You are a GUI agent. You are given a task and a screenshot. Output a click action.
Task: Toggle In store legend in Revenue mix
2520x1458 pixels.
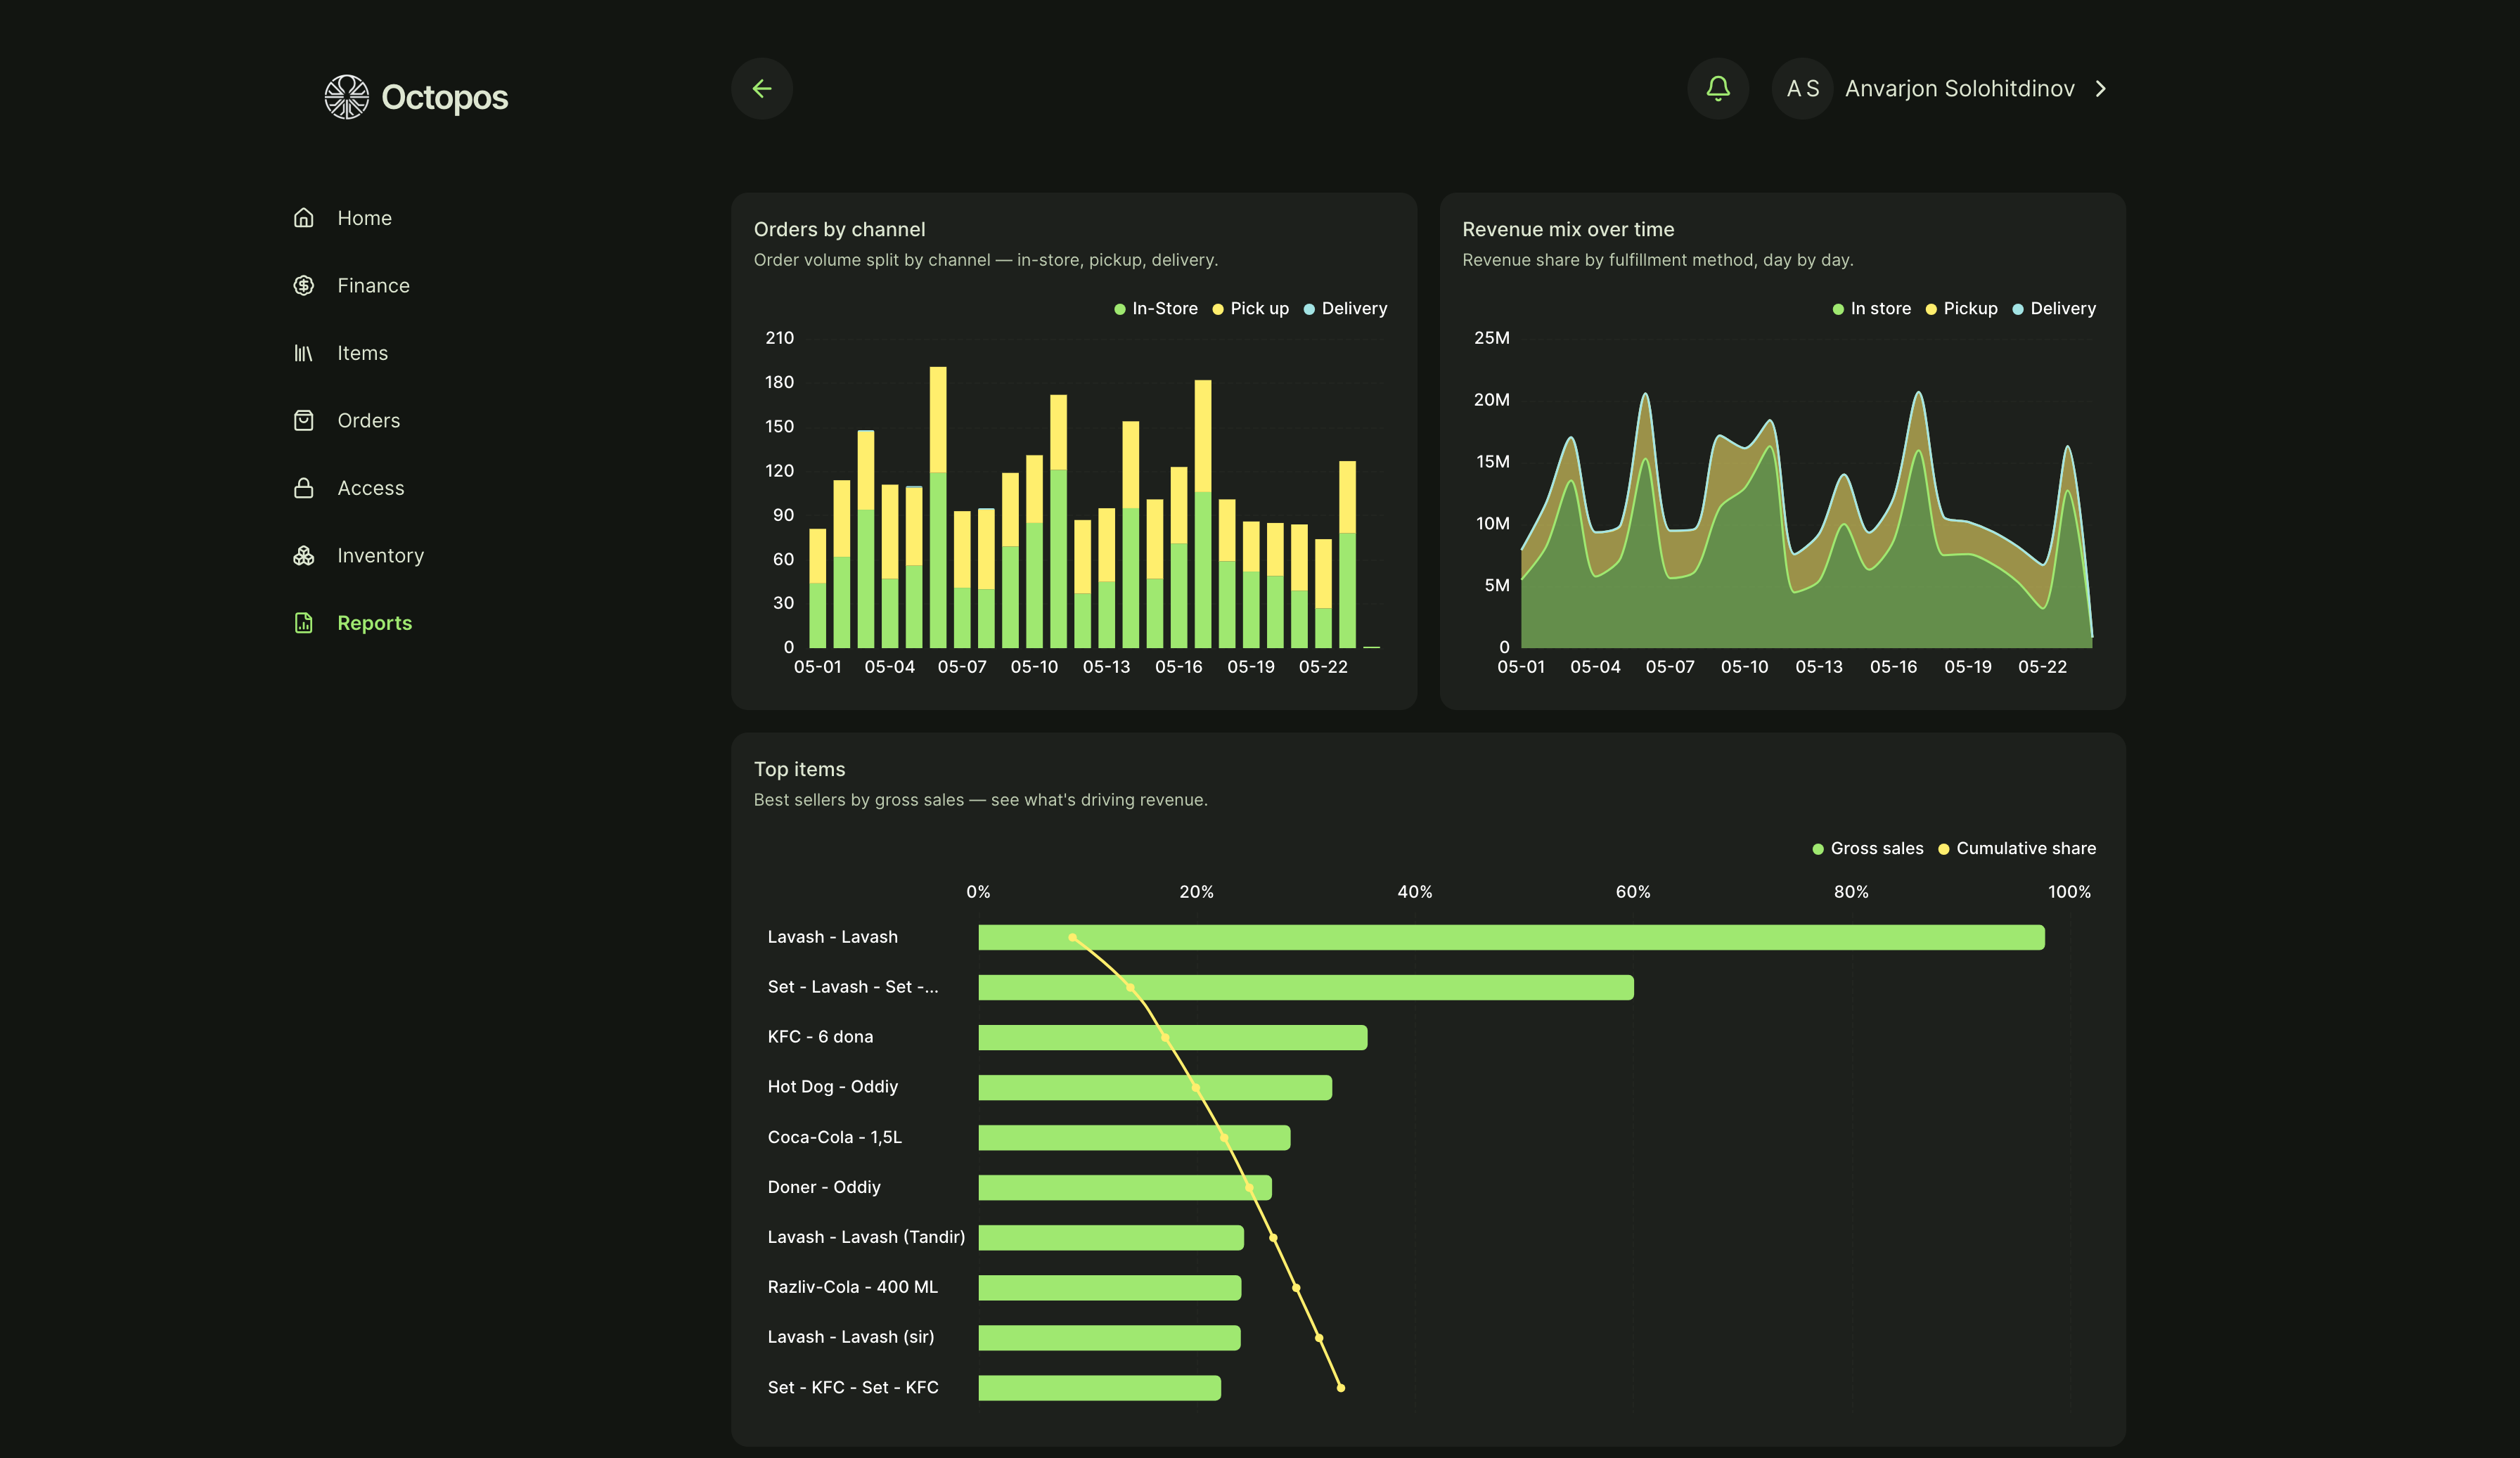[x=1871, y=309]
